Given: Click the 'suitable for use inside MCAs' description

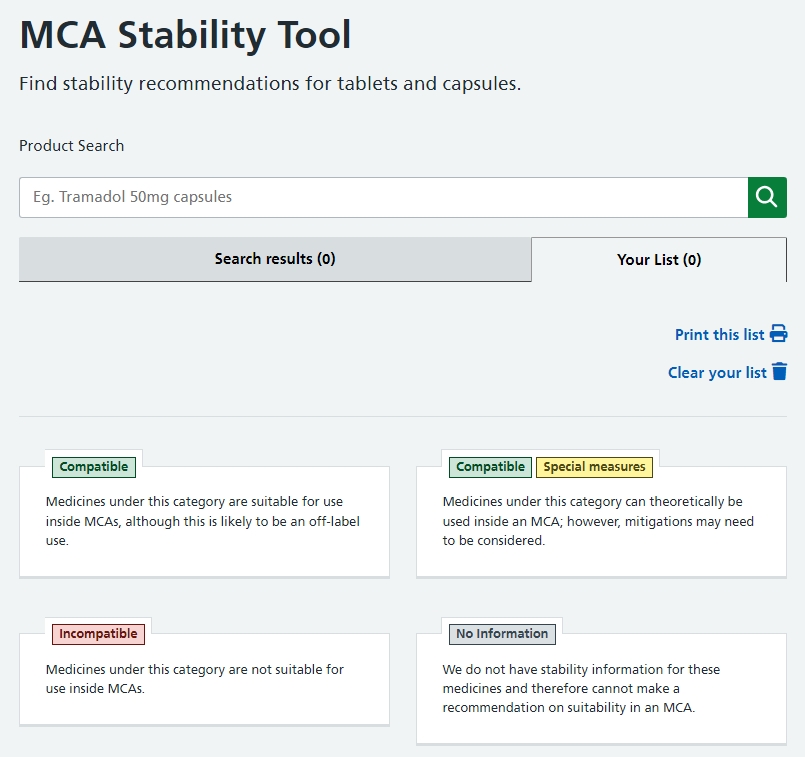Looking at the screenshot, I should pos(202,521).
